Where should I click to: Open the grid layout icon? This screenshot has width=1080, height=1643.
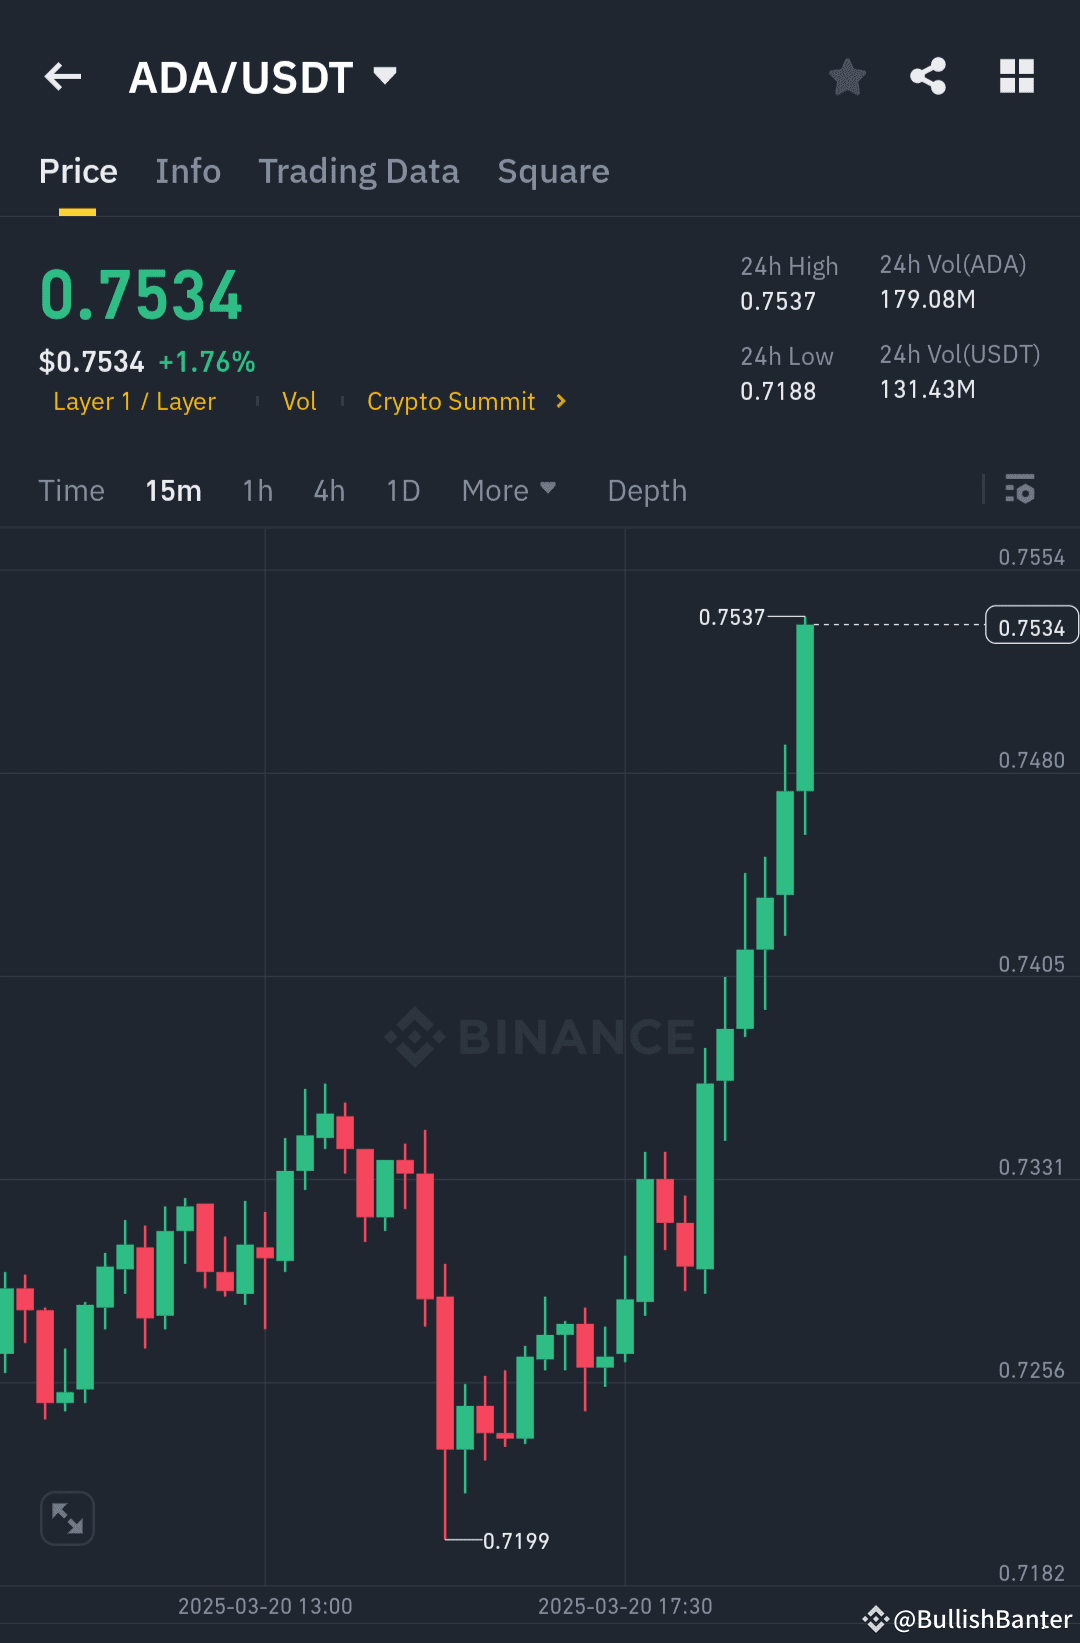click(1016, 75)
